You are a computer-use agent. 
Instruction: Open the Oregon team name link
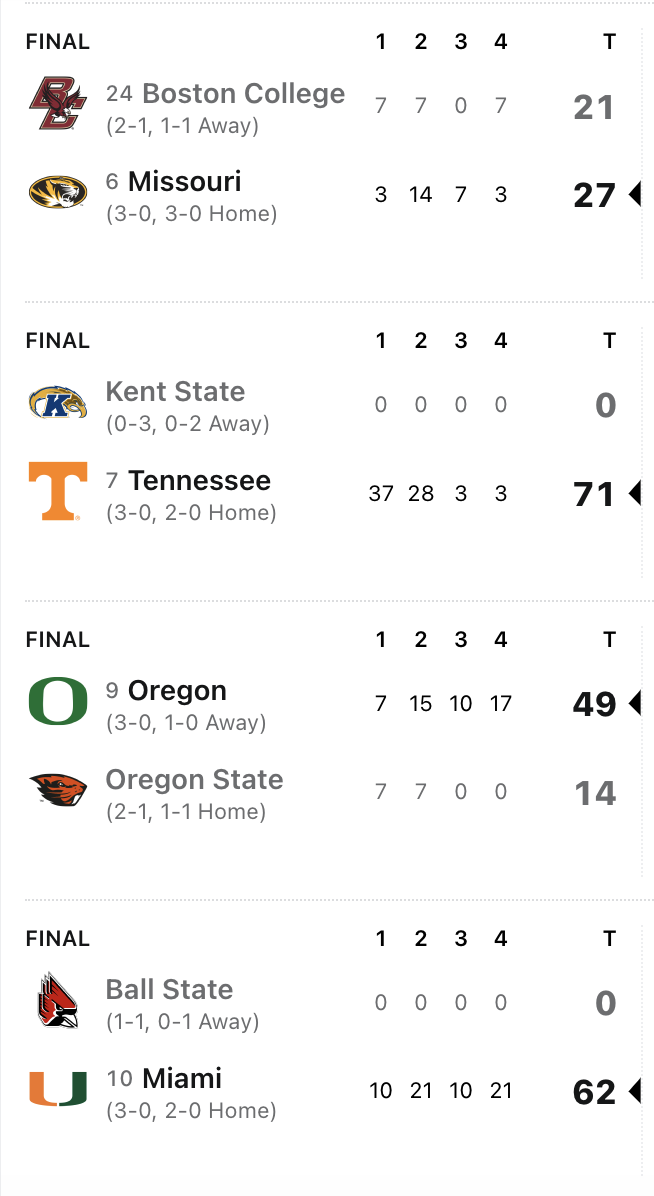(x=177, y=691)
